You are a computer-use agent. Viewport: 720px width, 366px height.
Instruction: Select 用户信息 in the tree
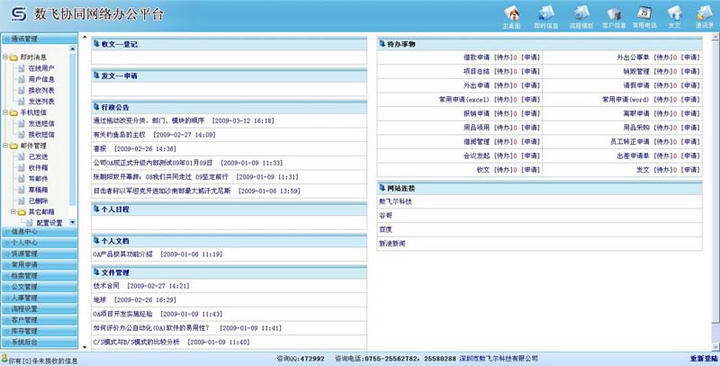click(x=41, y=79)
